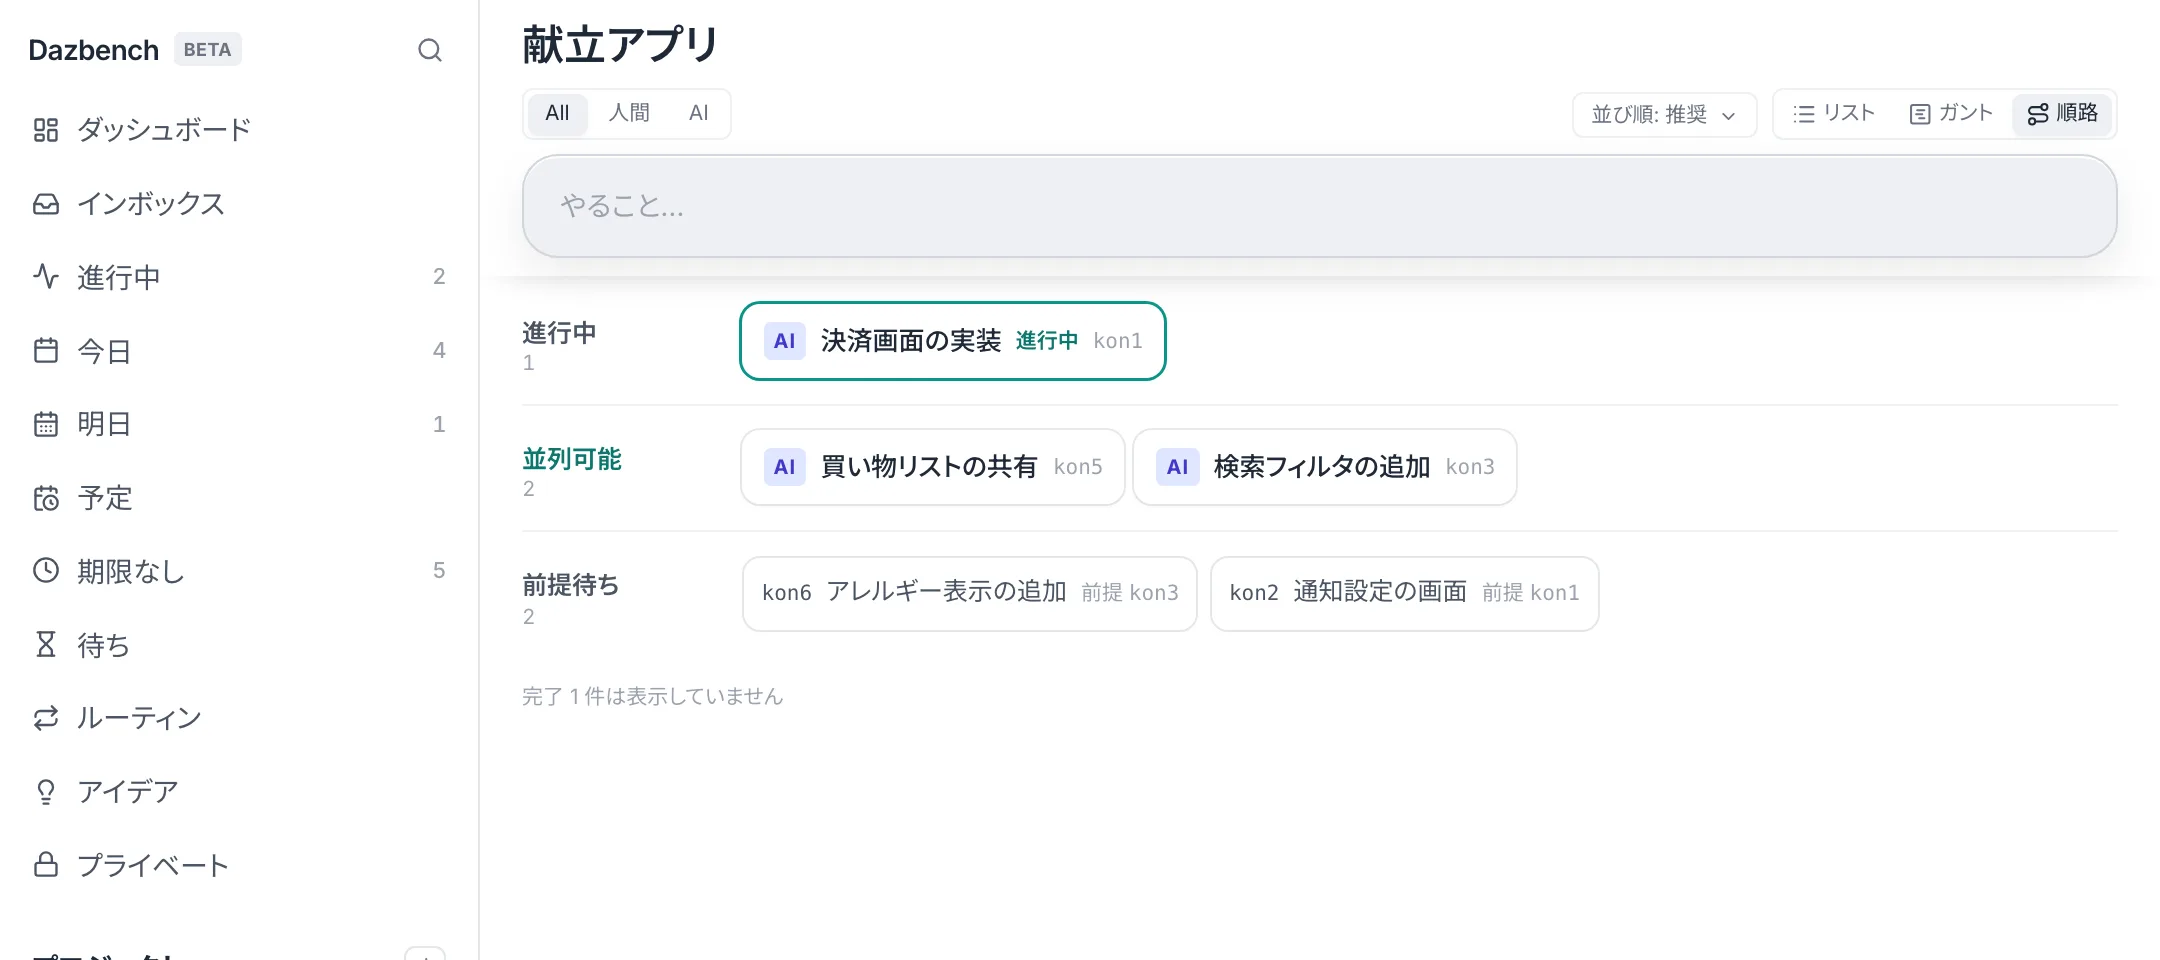Open task 買い物リストの共有
The width and height of the screenshot is (2160, 960).
coord(932,467)
